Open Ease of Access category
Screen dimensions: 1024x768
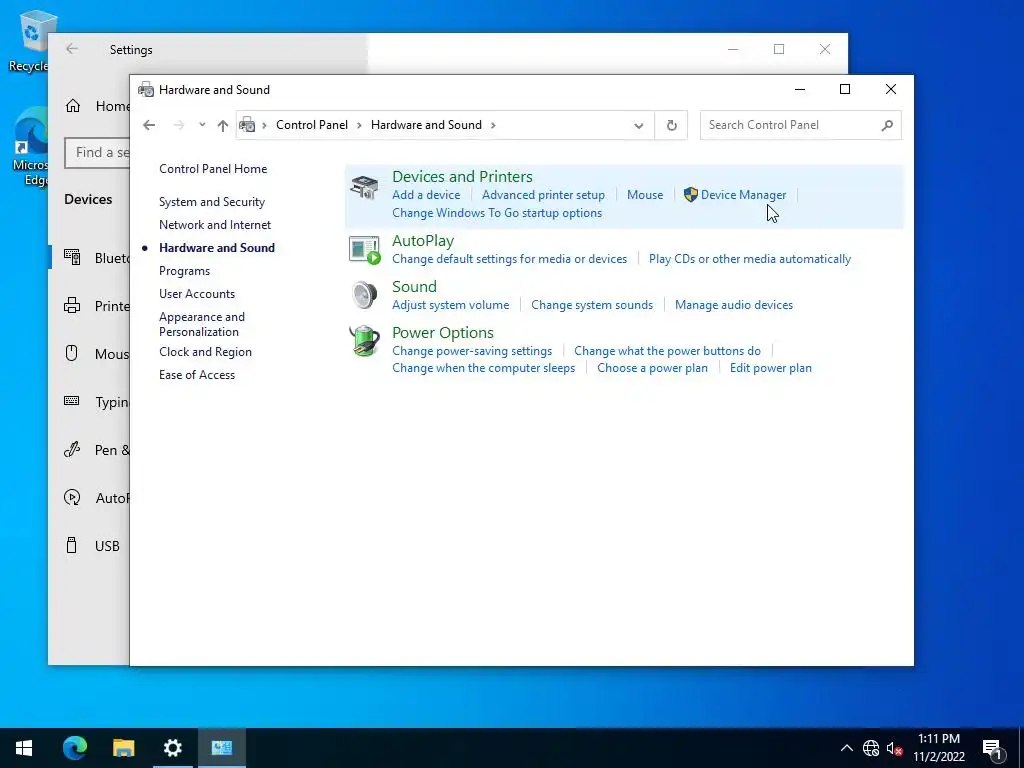pos(197,375)
